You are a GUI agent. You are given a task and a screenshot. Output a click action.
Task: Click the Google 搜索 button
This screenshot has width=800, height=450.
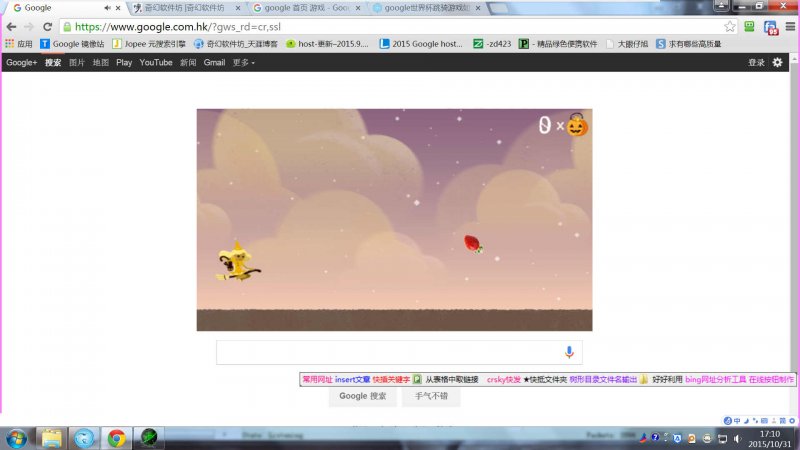pyautogui.click(x=363, y=396)
